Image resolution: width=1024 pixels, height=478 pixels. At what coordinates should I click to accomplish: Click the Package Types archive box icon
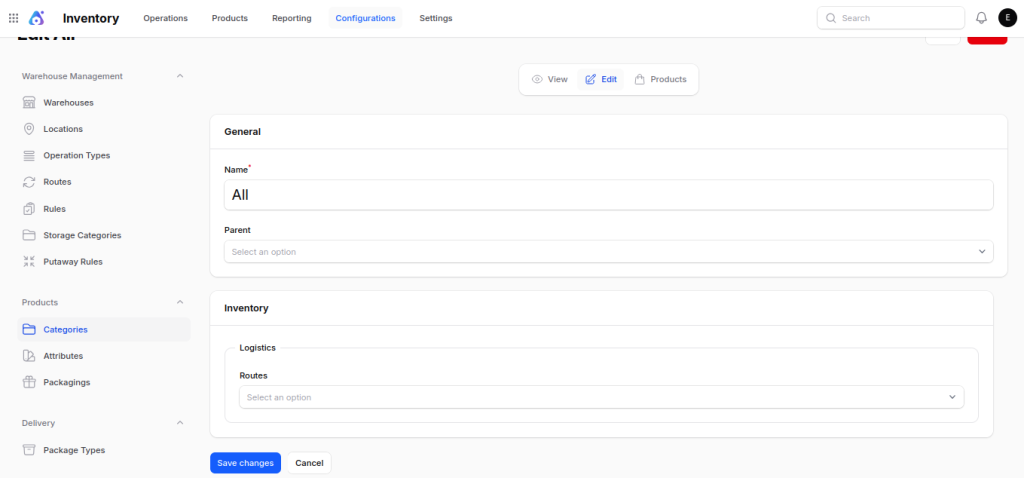coord(29,450)
